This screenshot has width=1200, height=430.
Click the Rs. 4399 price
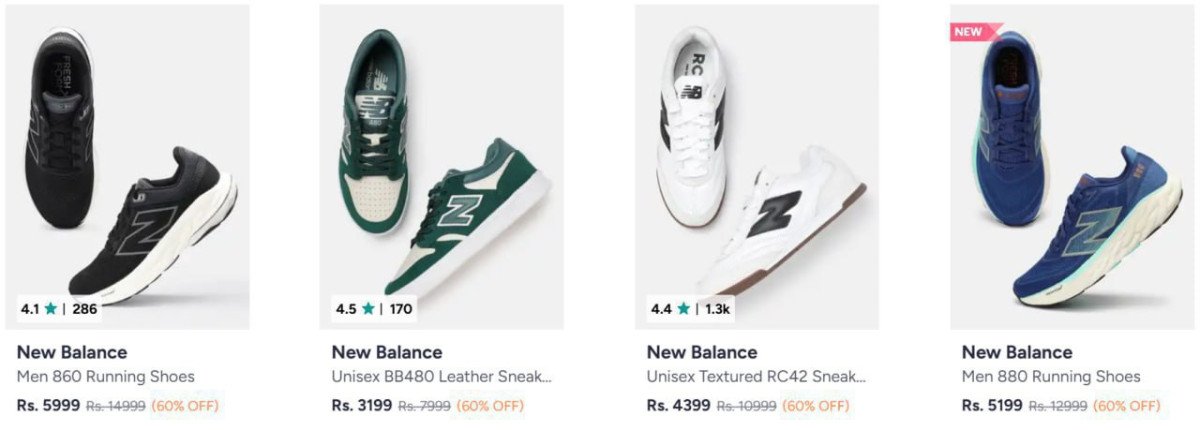(678, 406)
